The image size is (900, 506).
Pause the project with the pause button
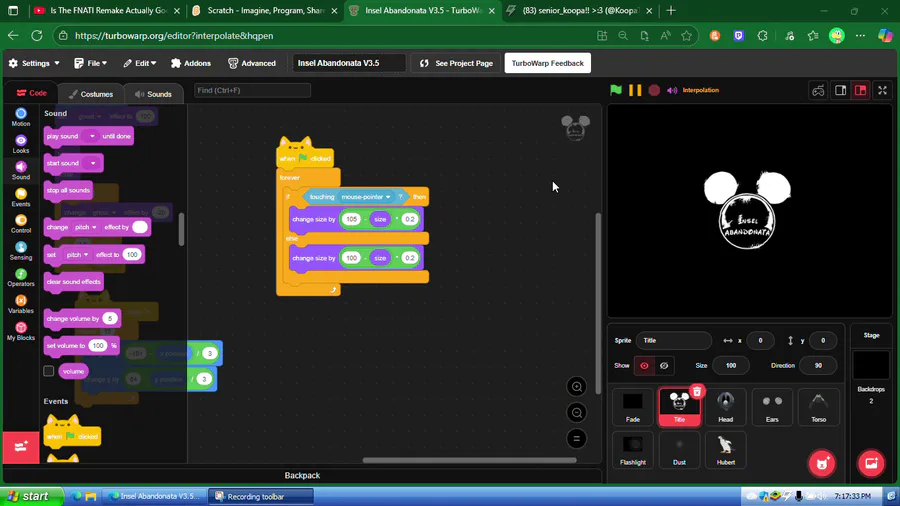pos(635,90)
